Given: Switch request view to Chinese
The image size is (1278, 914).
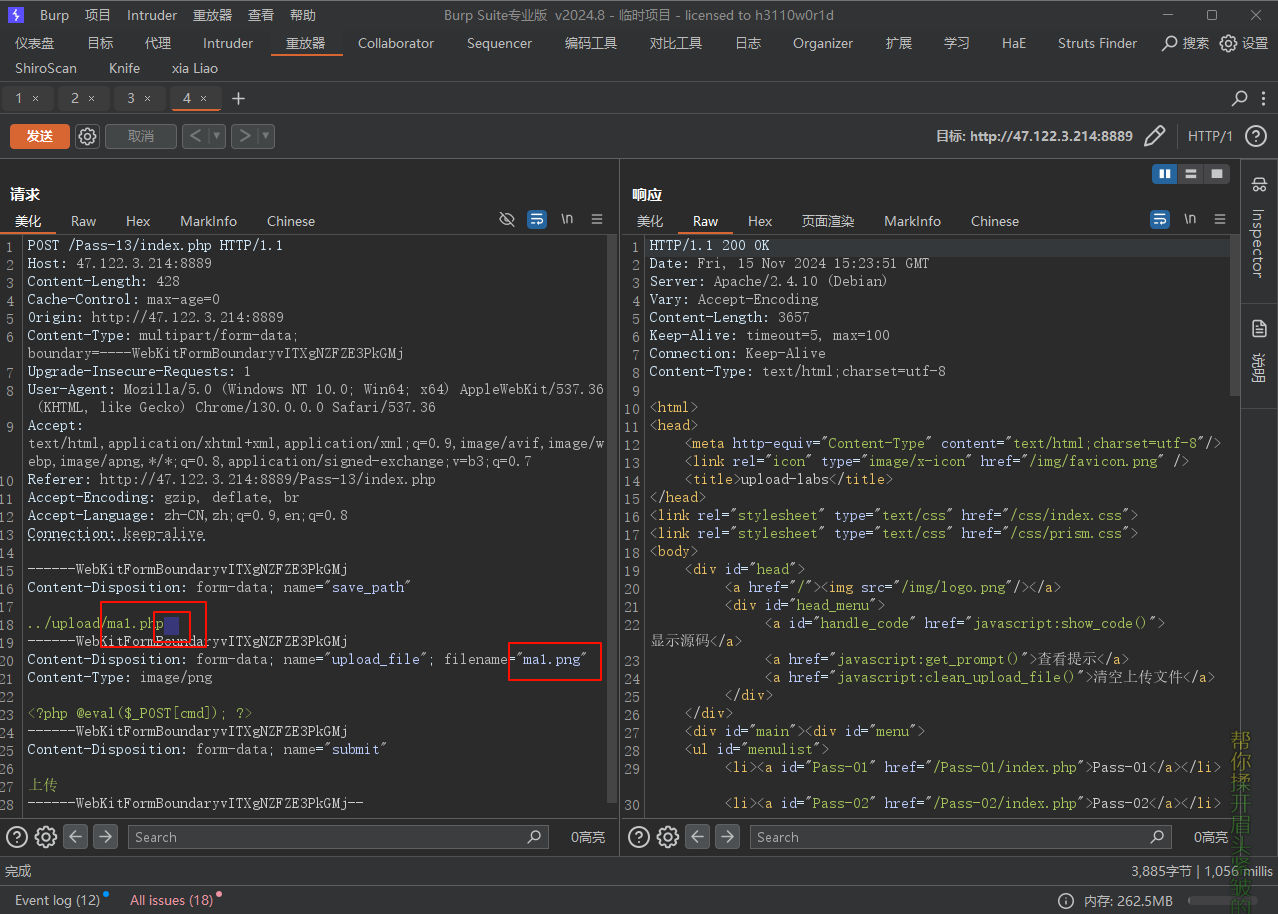Looking at the screenshot, I should coord(291,221).
